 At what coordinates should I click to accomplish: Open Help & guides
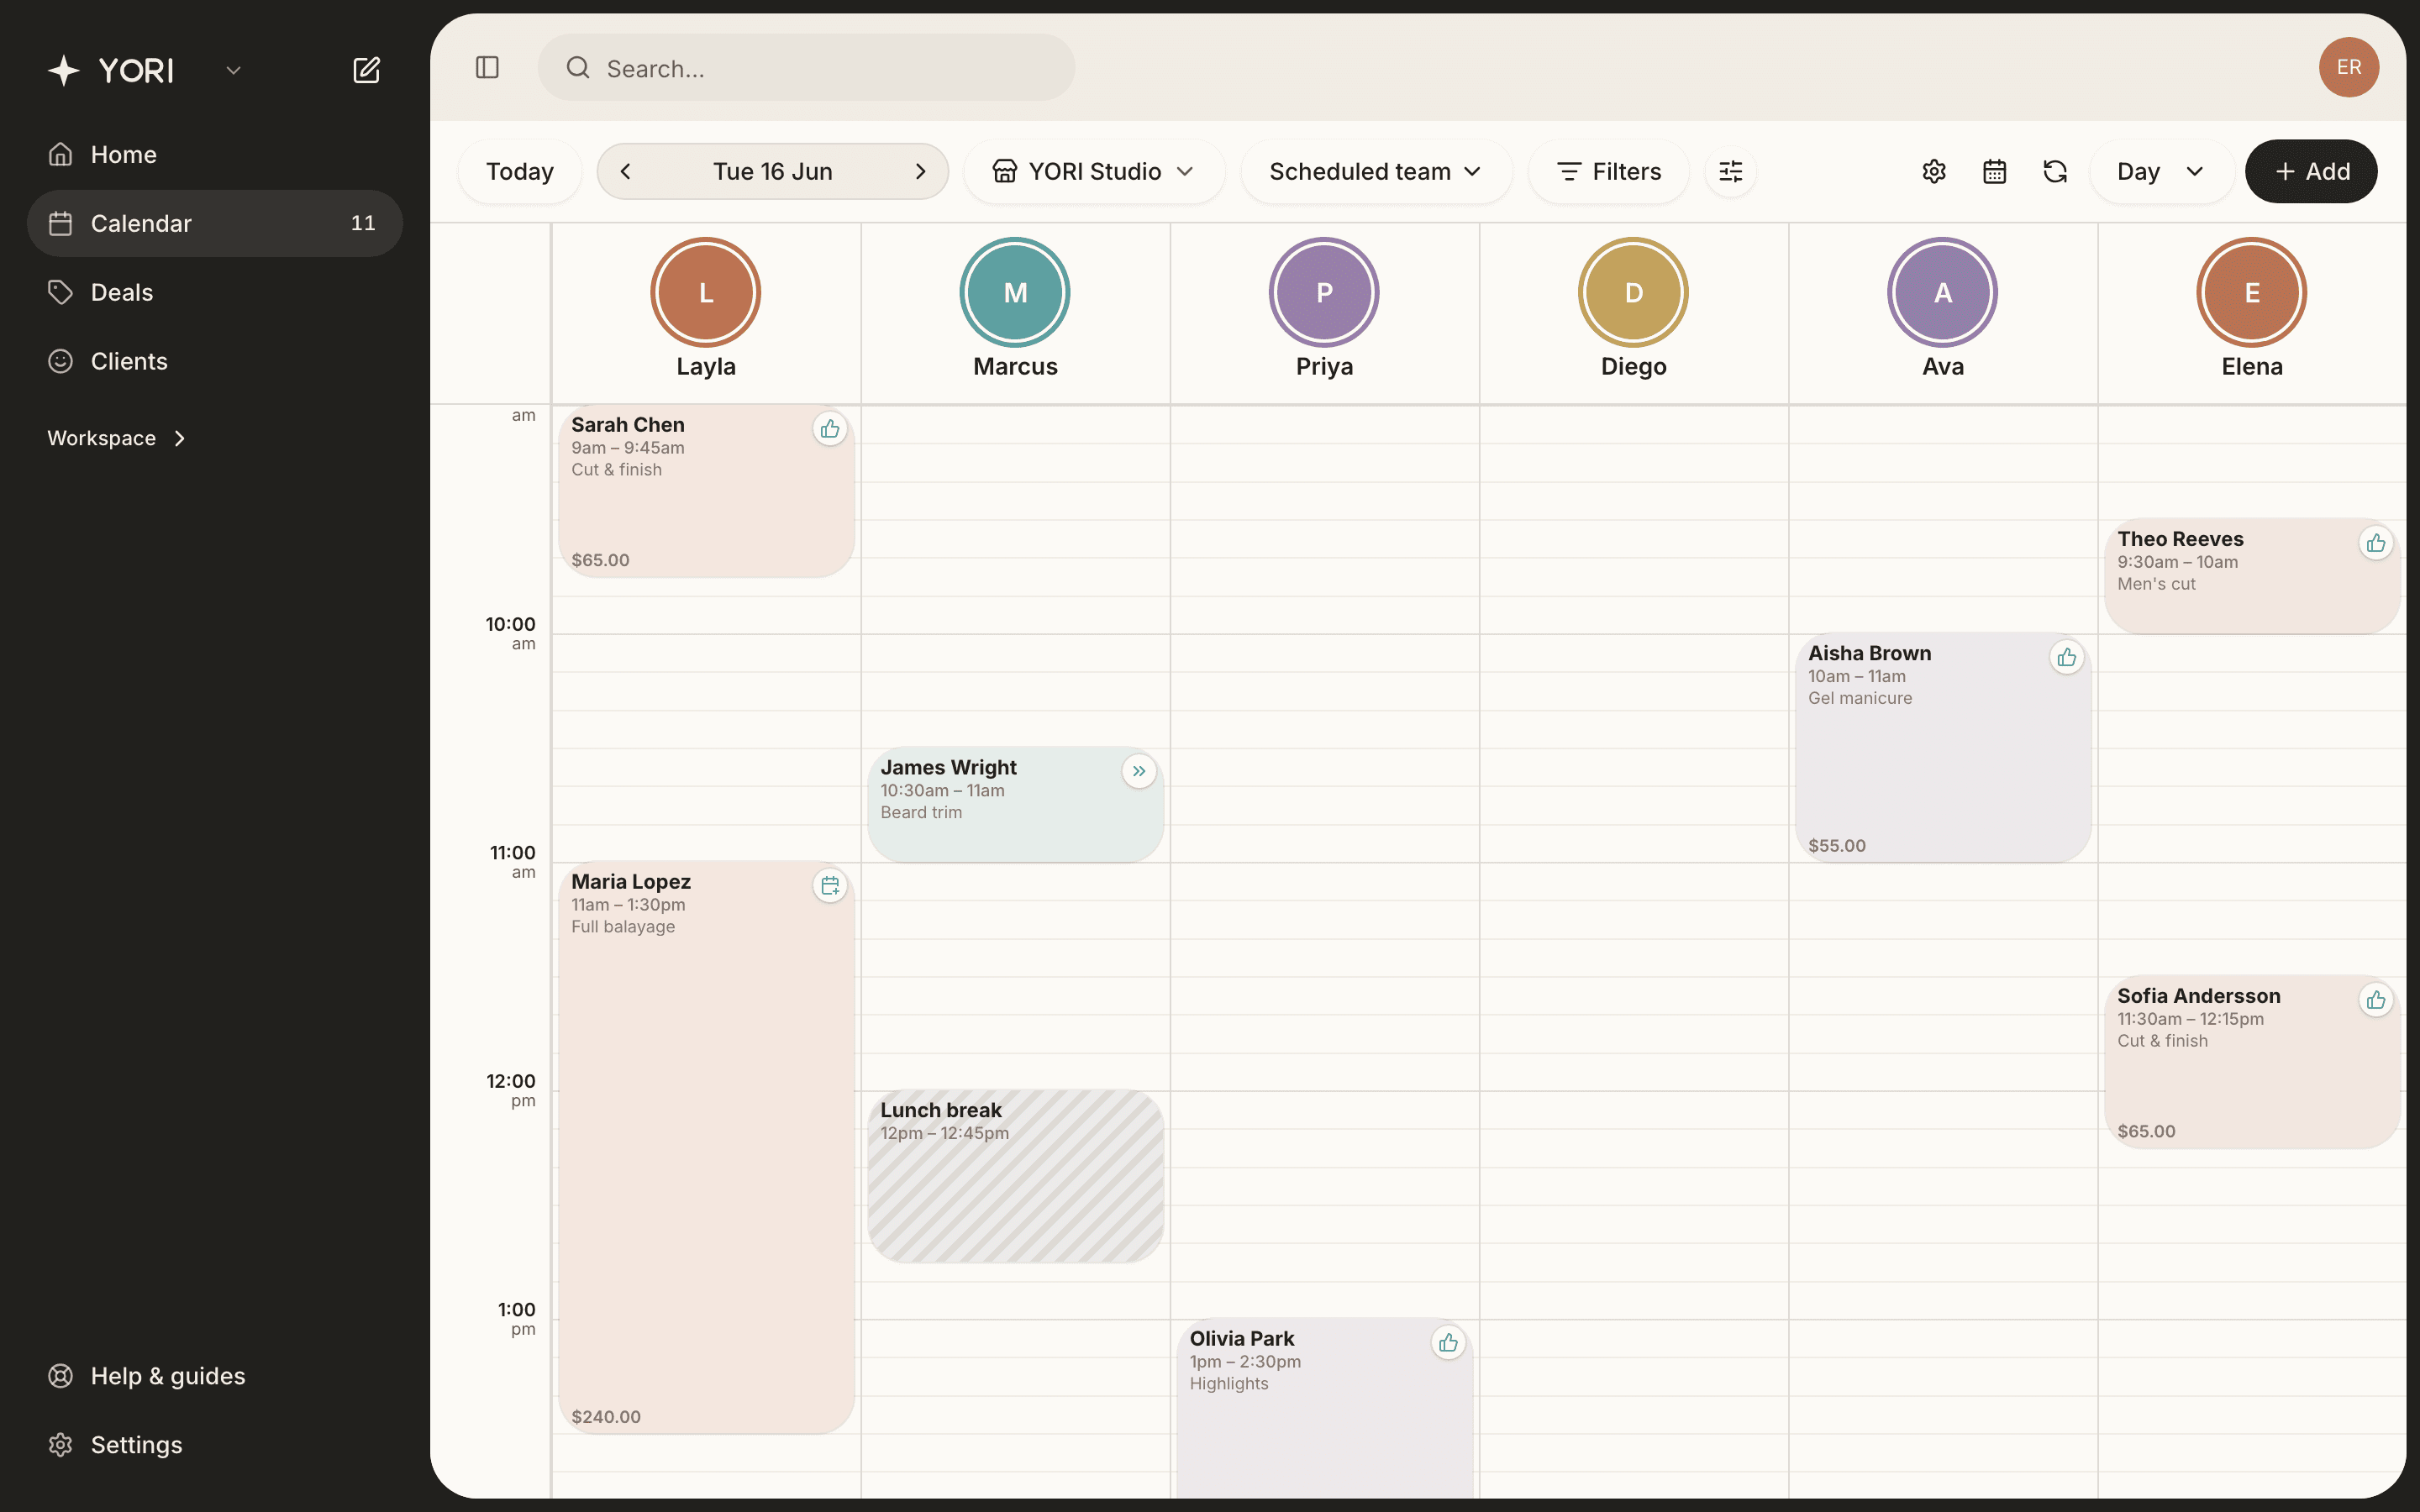(215, 1376)
